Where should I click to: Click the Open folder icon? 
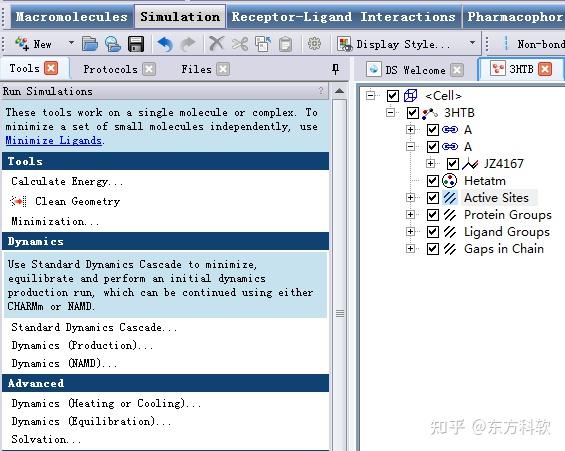click(x=90, y=44)
